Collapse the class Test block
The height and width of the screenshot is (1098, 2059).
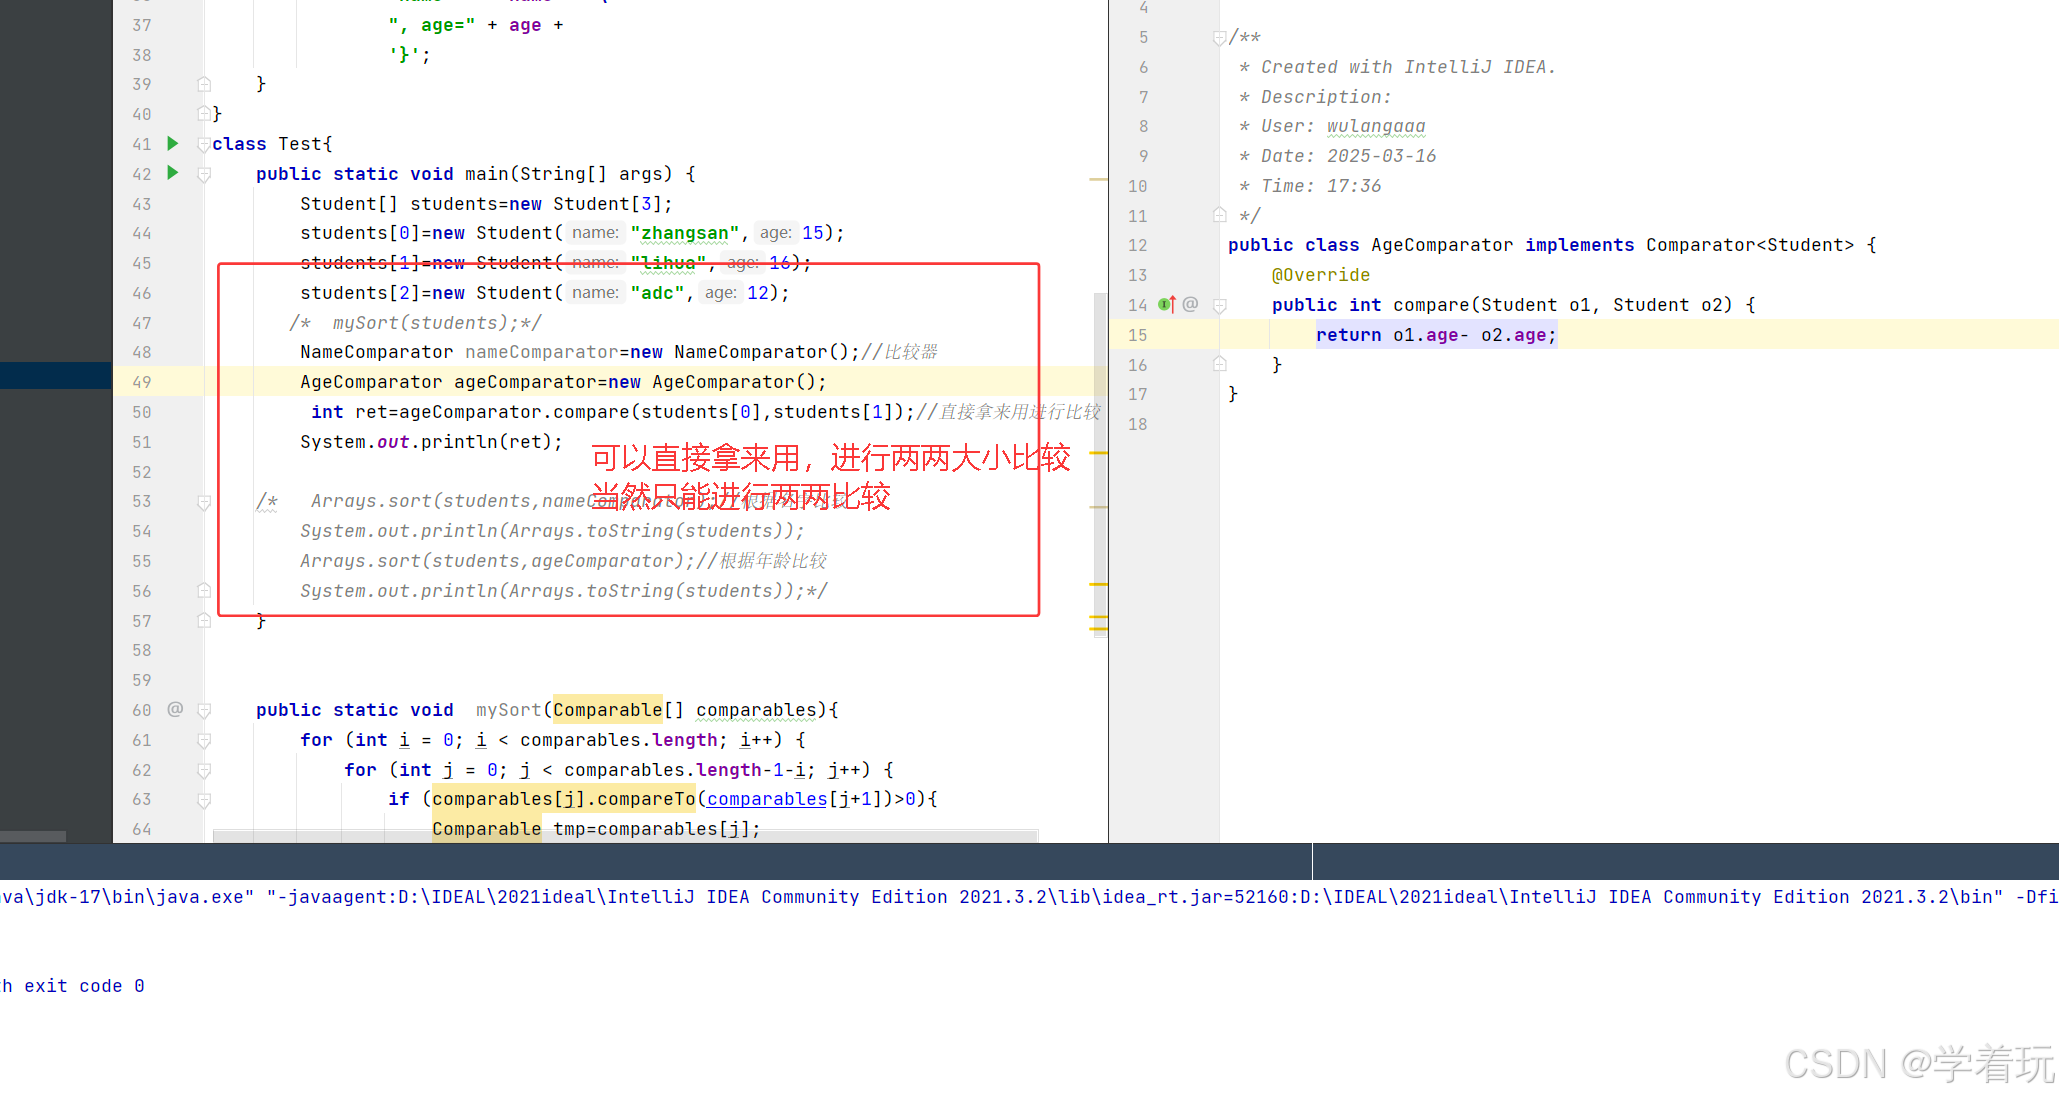click(204, 144)
